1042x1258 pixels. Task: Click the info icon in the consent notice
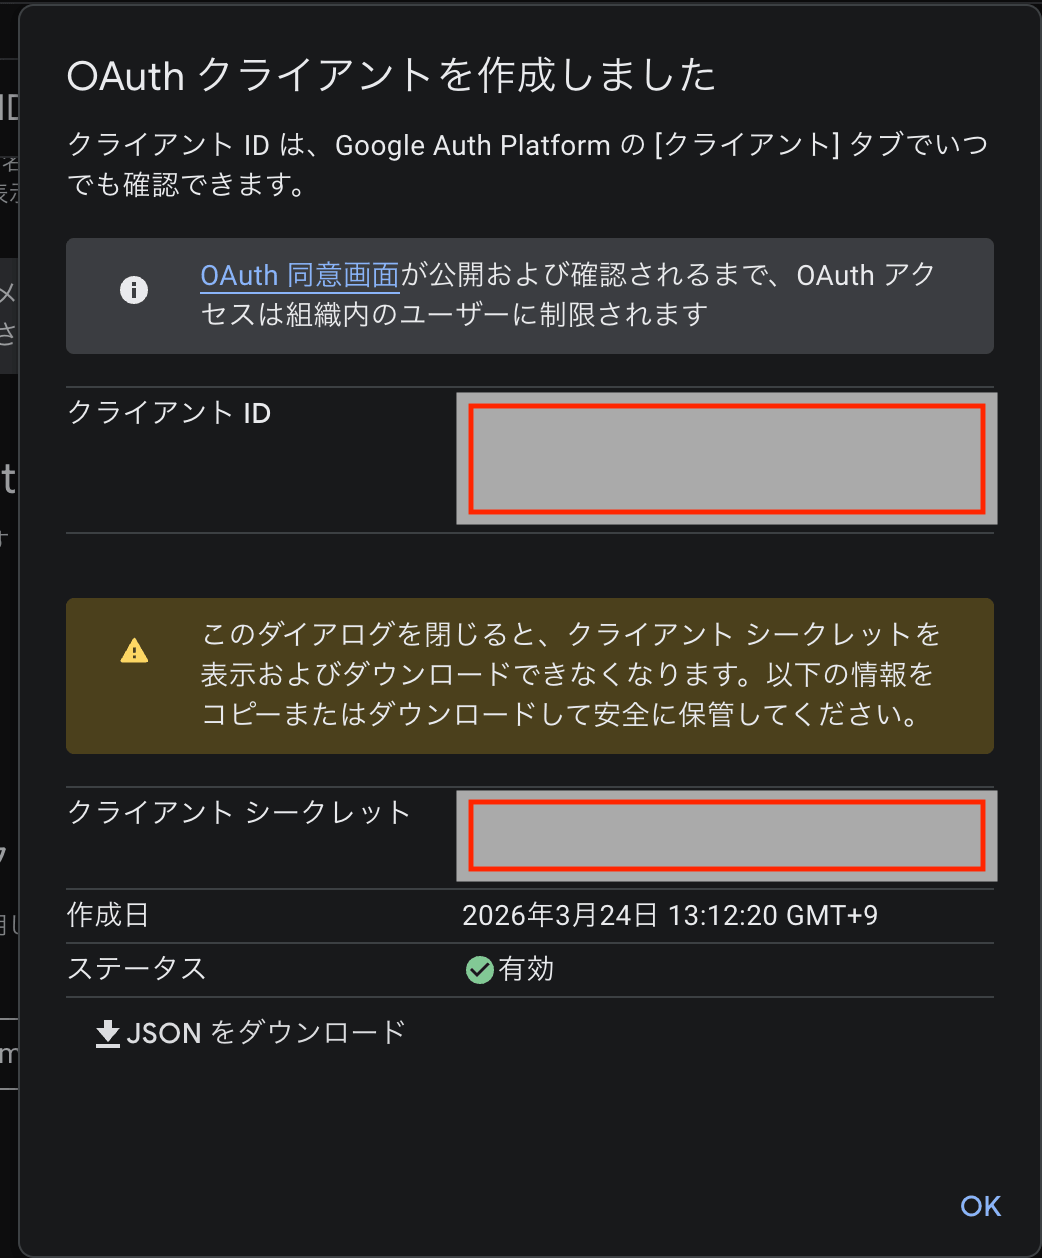[134, 290]
